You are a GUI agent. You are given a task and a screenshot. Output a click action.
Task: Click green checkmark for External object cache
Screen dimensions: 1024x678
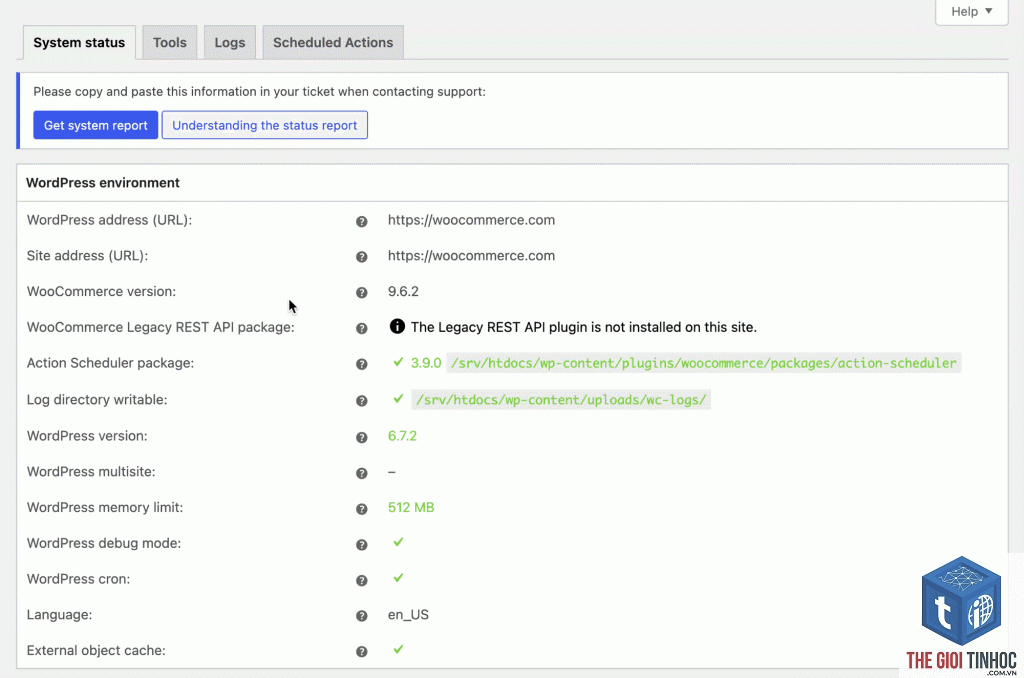[398, 649]
